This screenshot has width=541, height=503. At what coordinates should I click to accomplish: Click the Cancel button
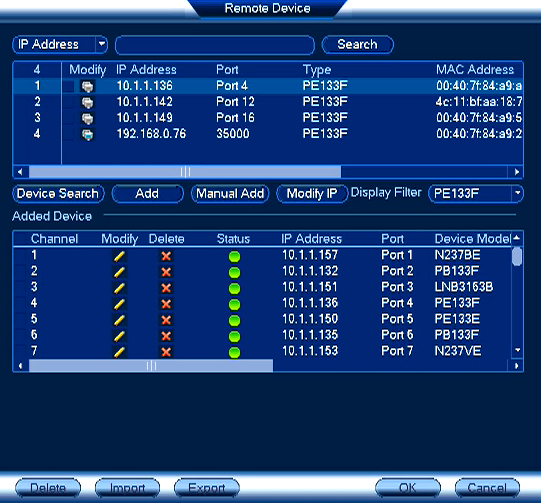click(487, 488)
